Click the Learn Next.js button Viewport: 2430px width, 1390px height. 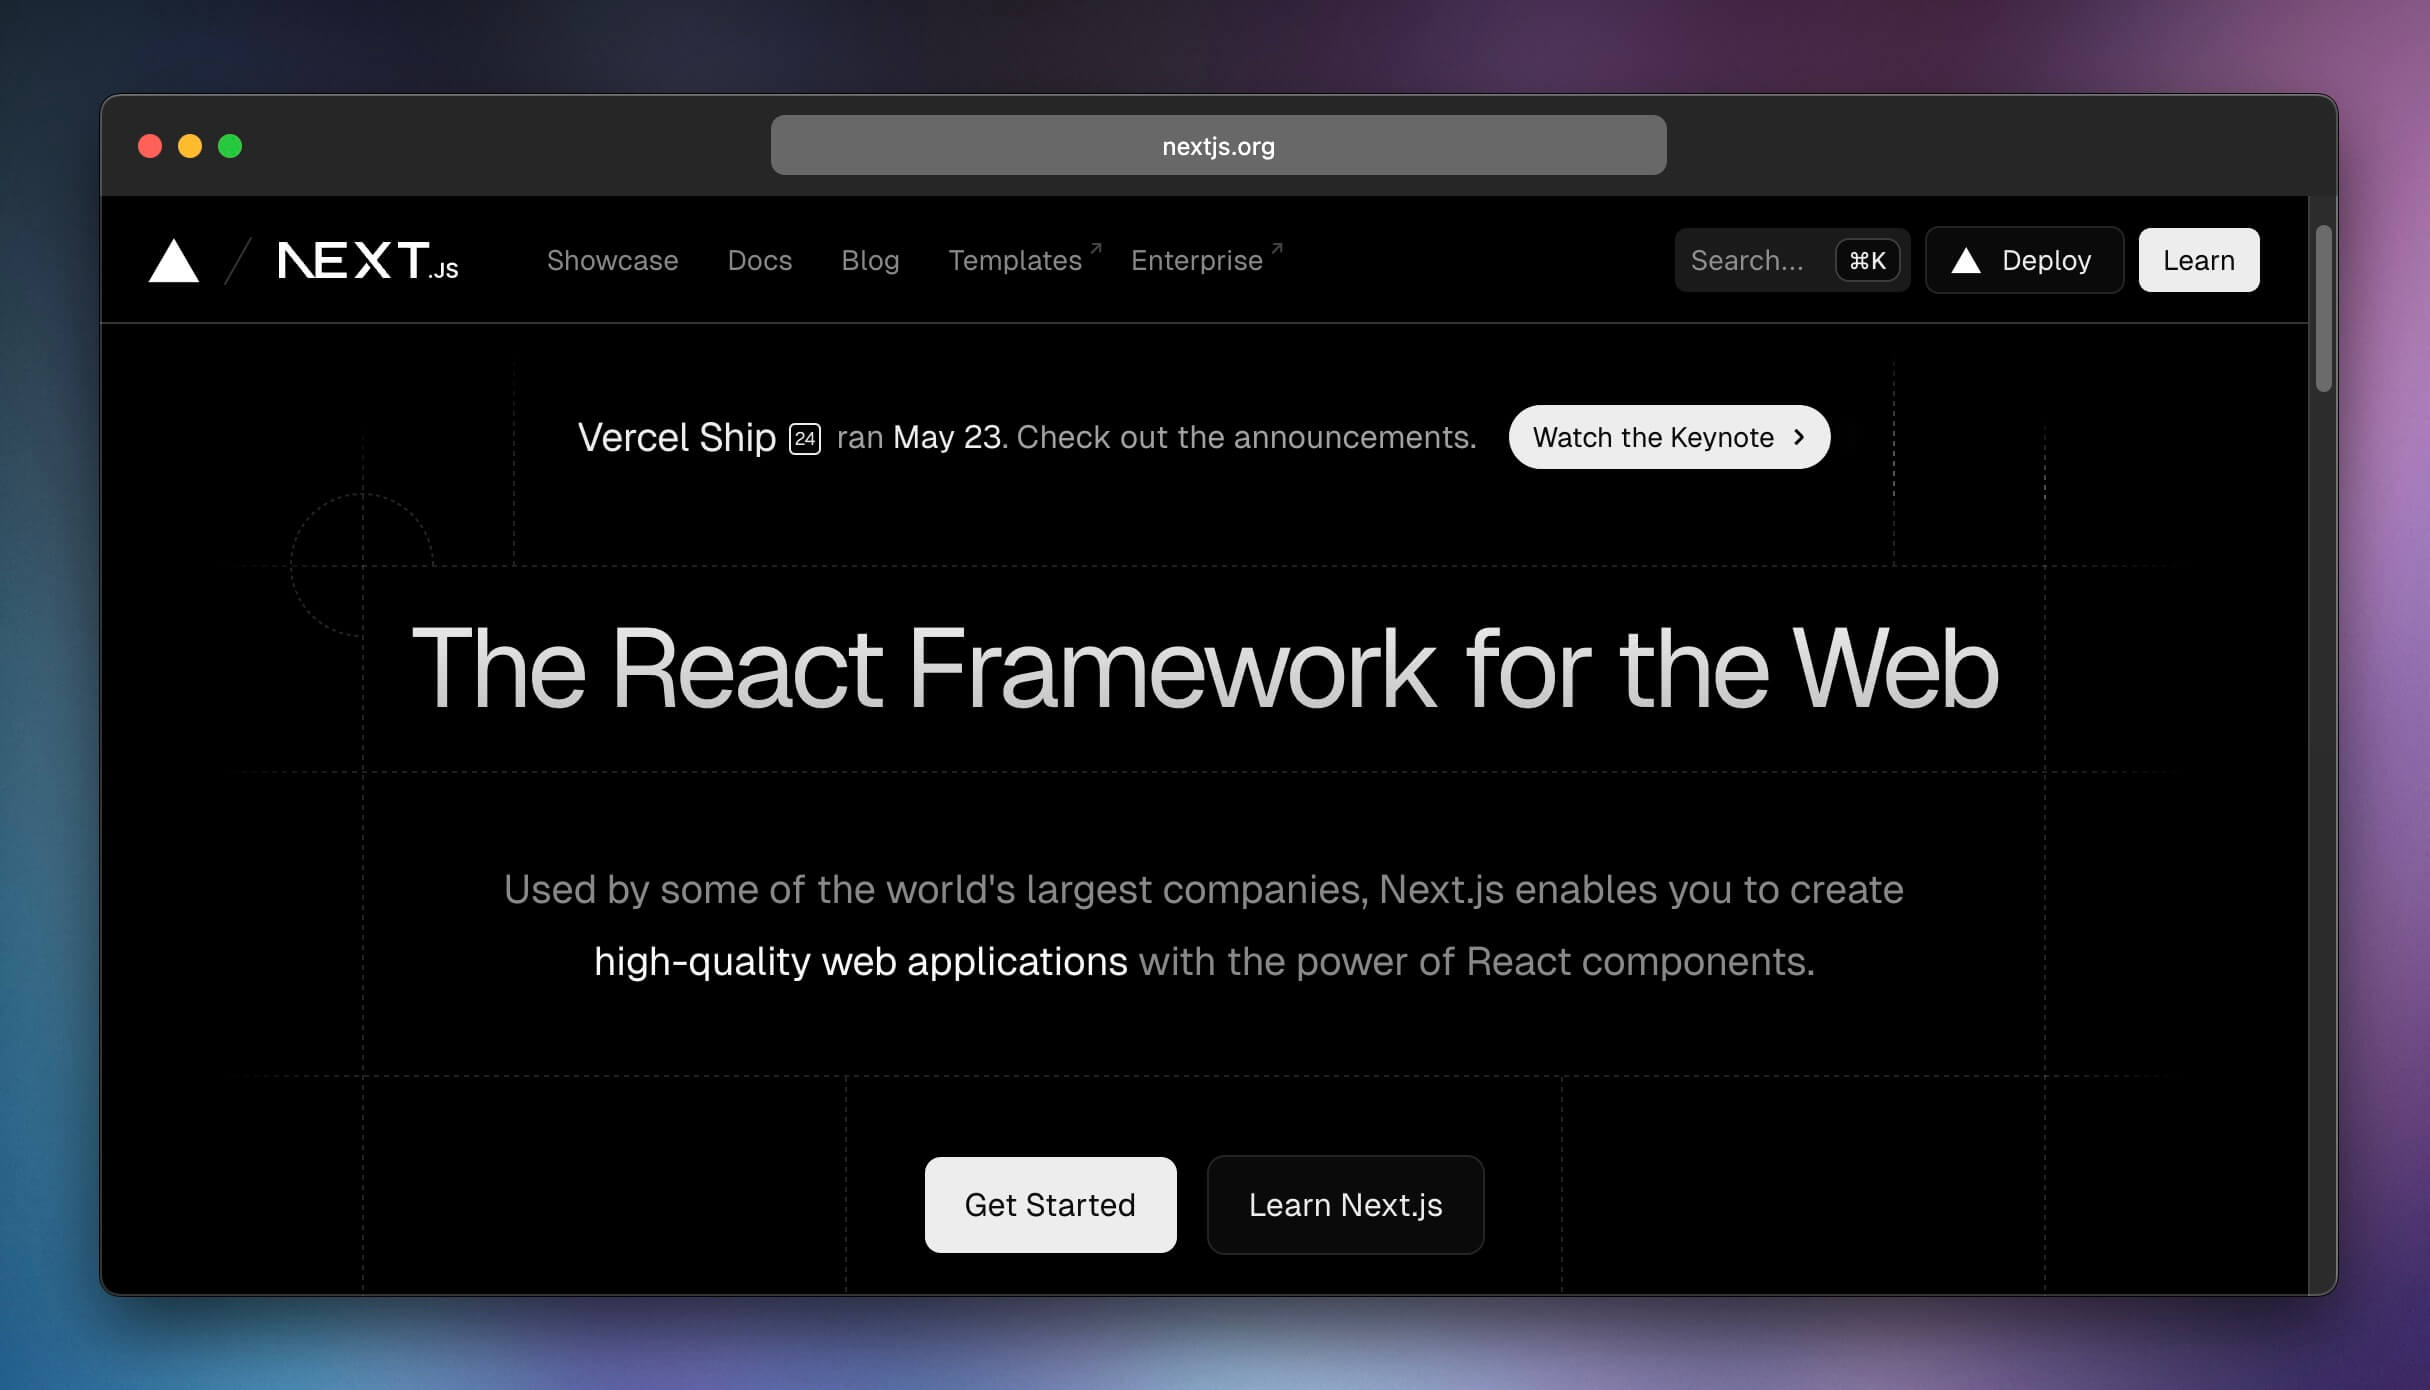pos(1345,1205)
